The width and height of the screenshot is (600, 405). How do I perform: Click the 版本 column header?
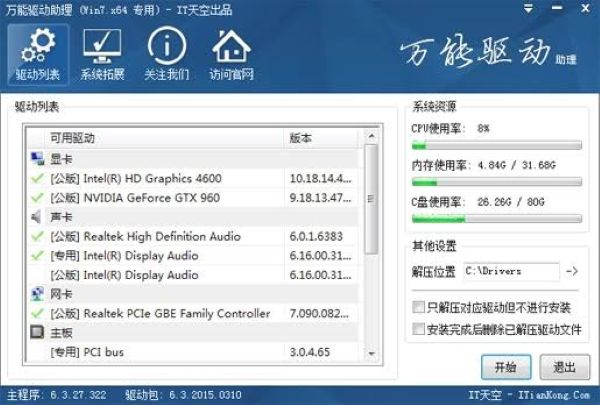321,138
